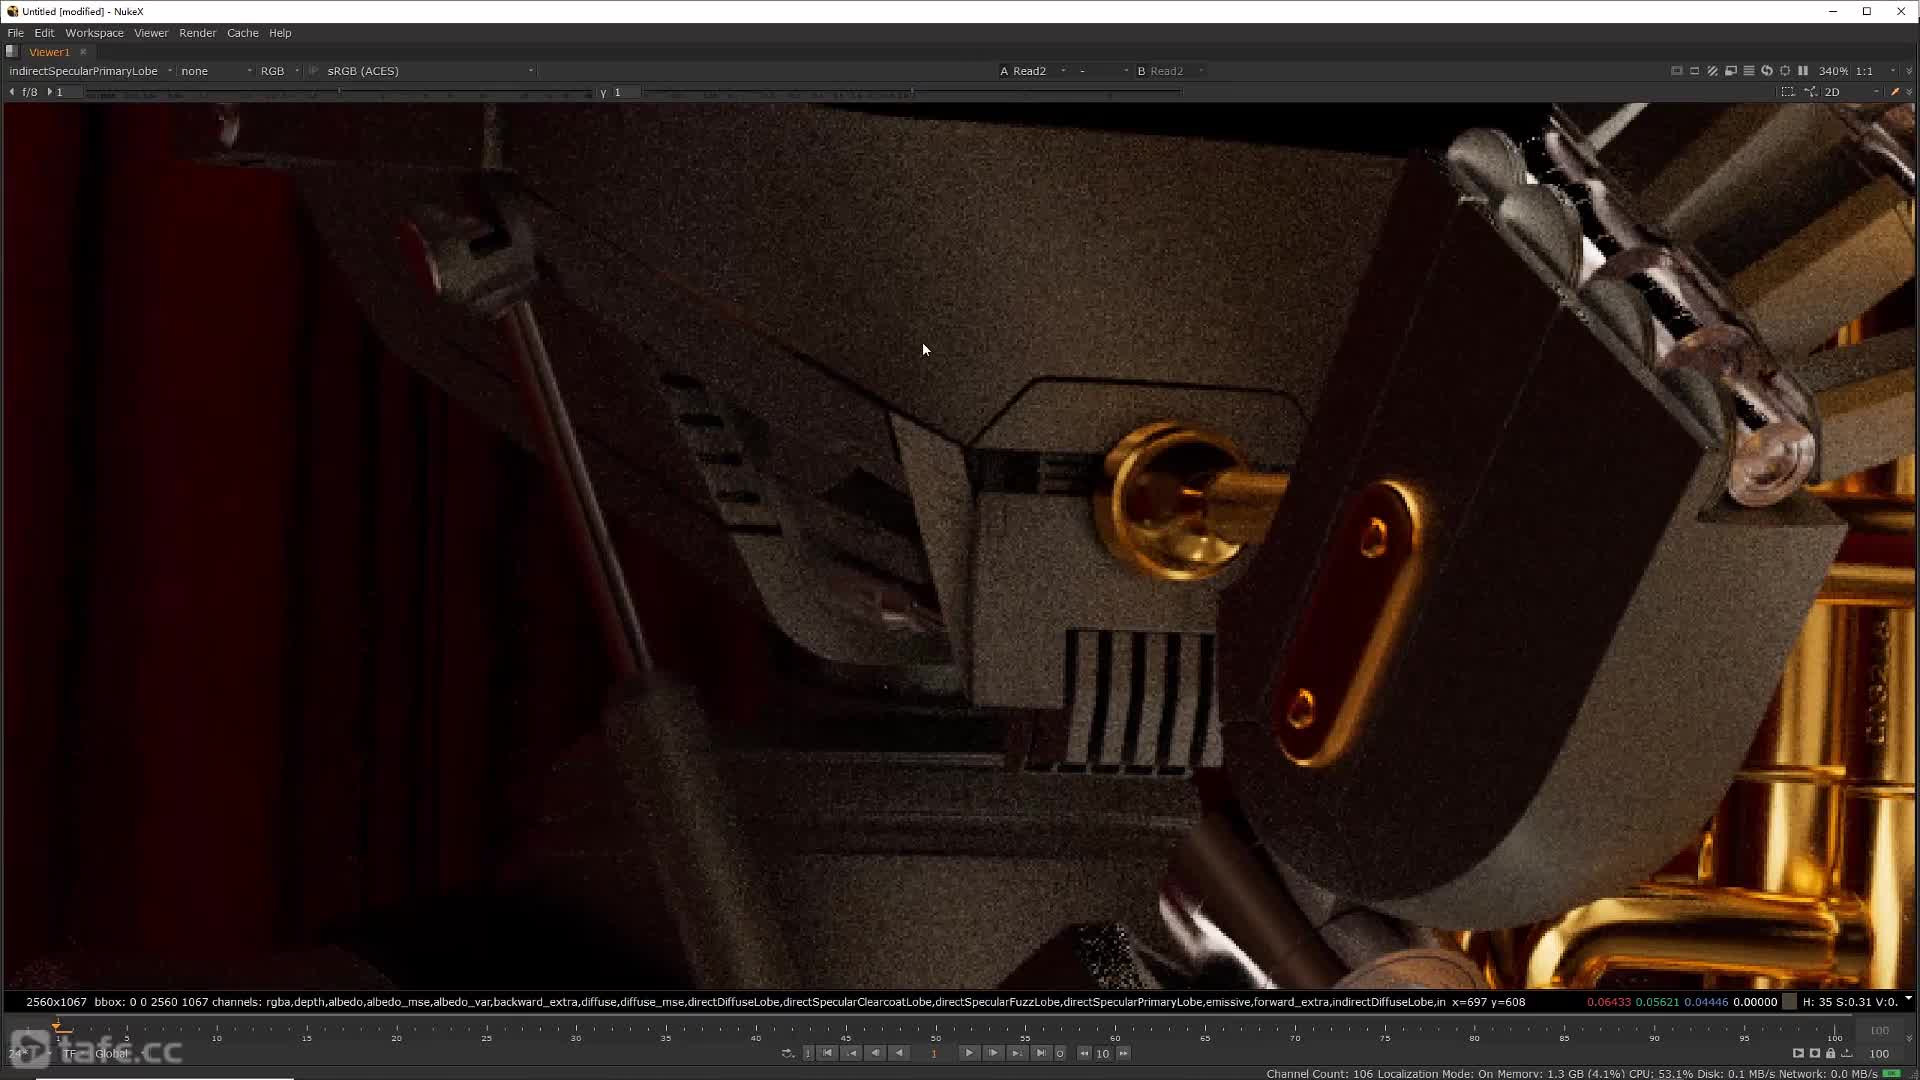The height and width of the screenshot is (1080, 1920).
Task: Open the File menu
Action: tap(16, 33)
